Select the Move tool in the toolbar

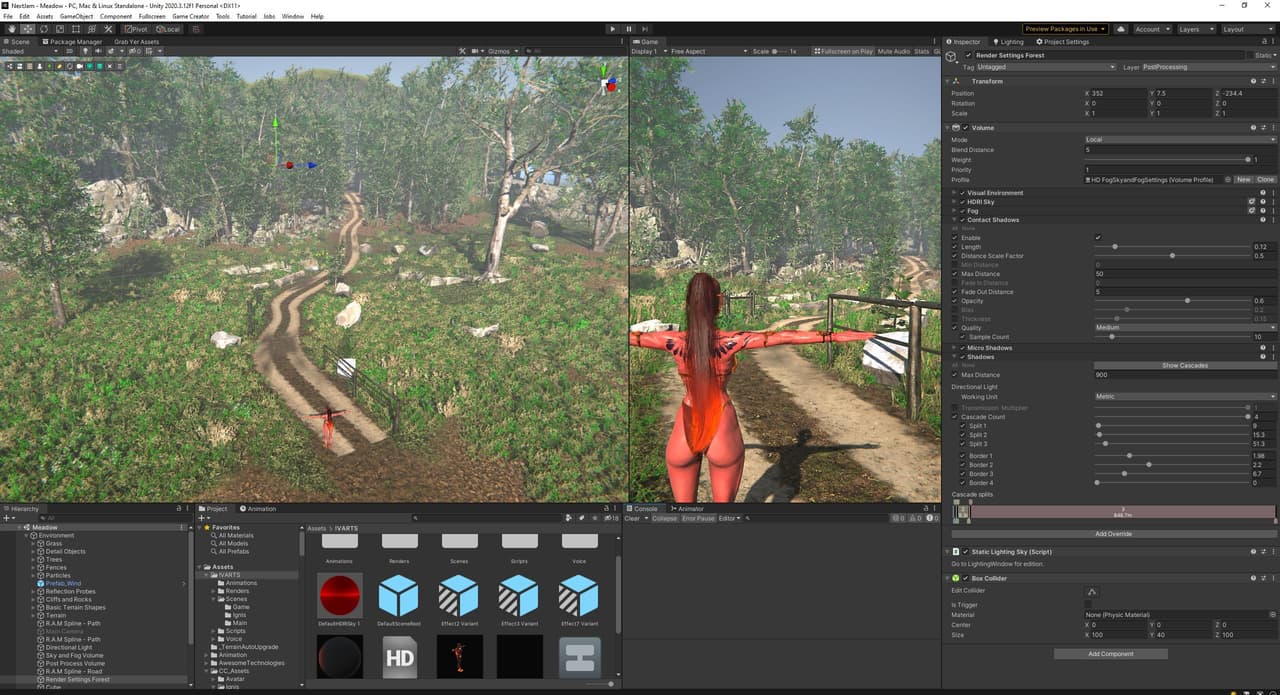(28, 29)
